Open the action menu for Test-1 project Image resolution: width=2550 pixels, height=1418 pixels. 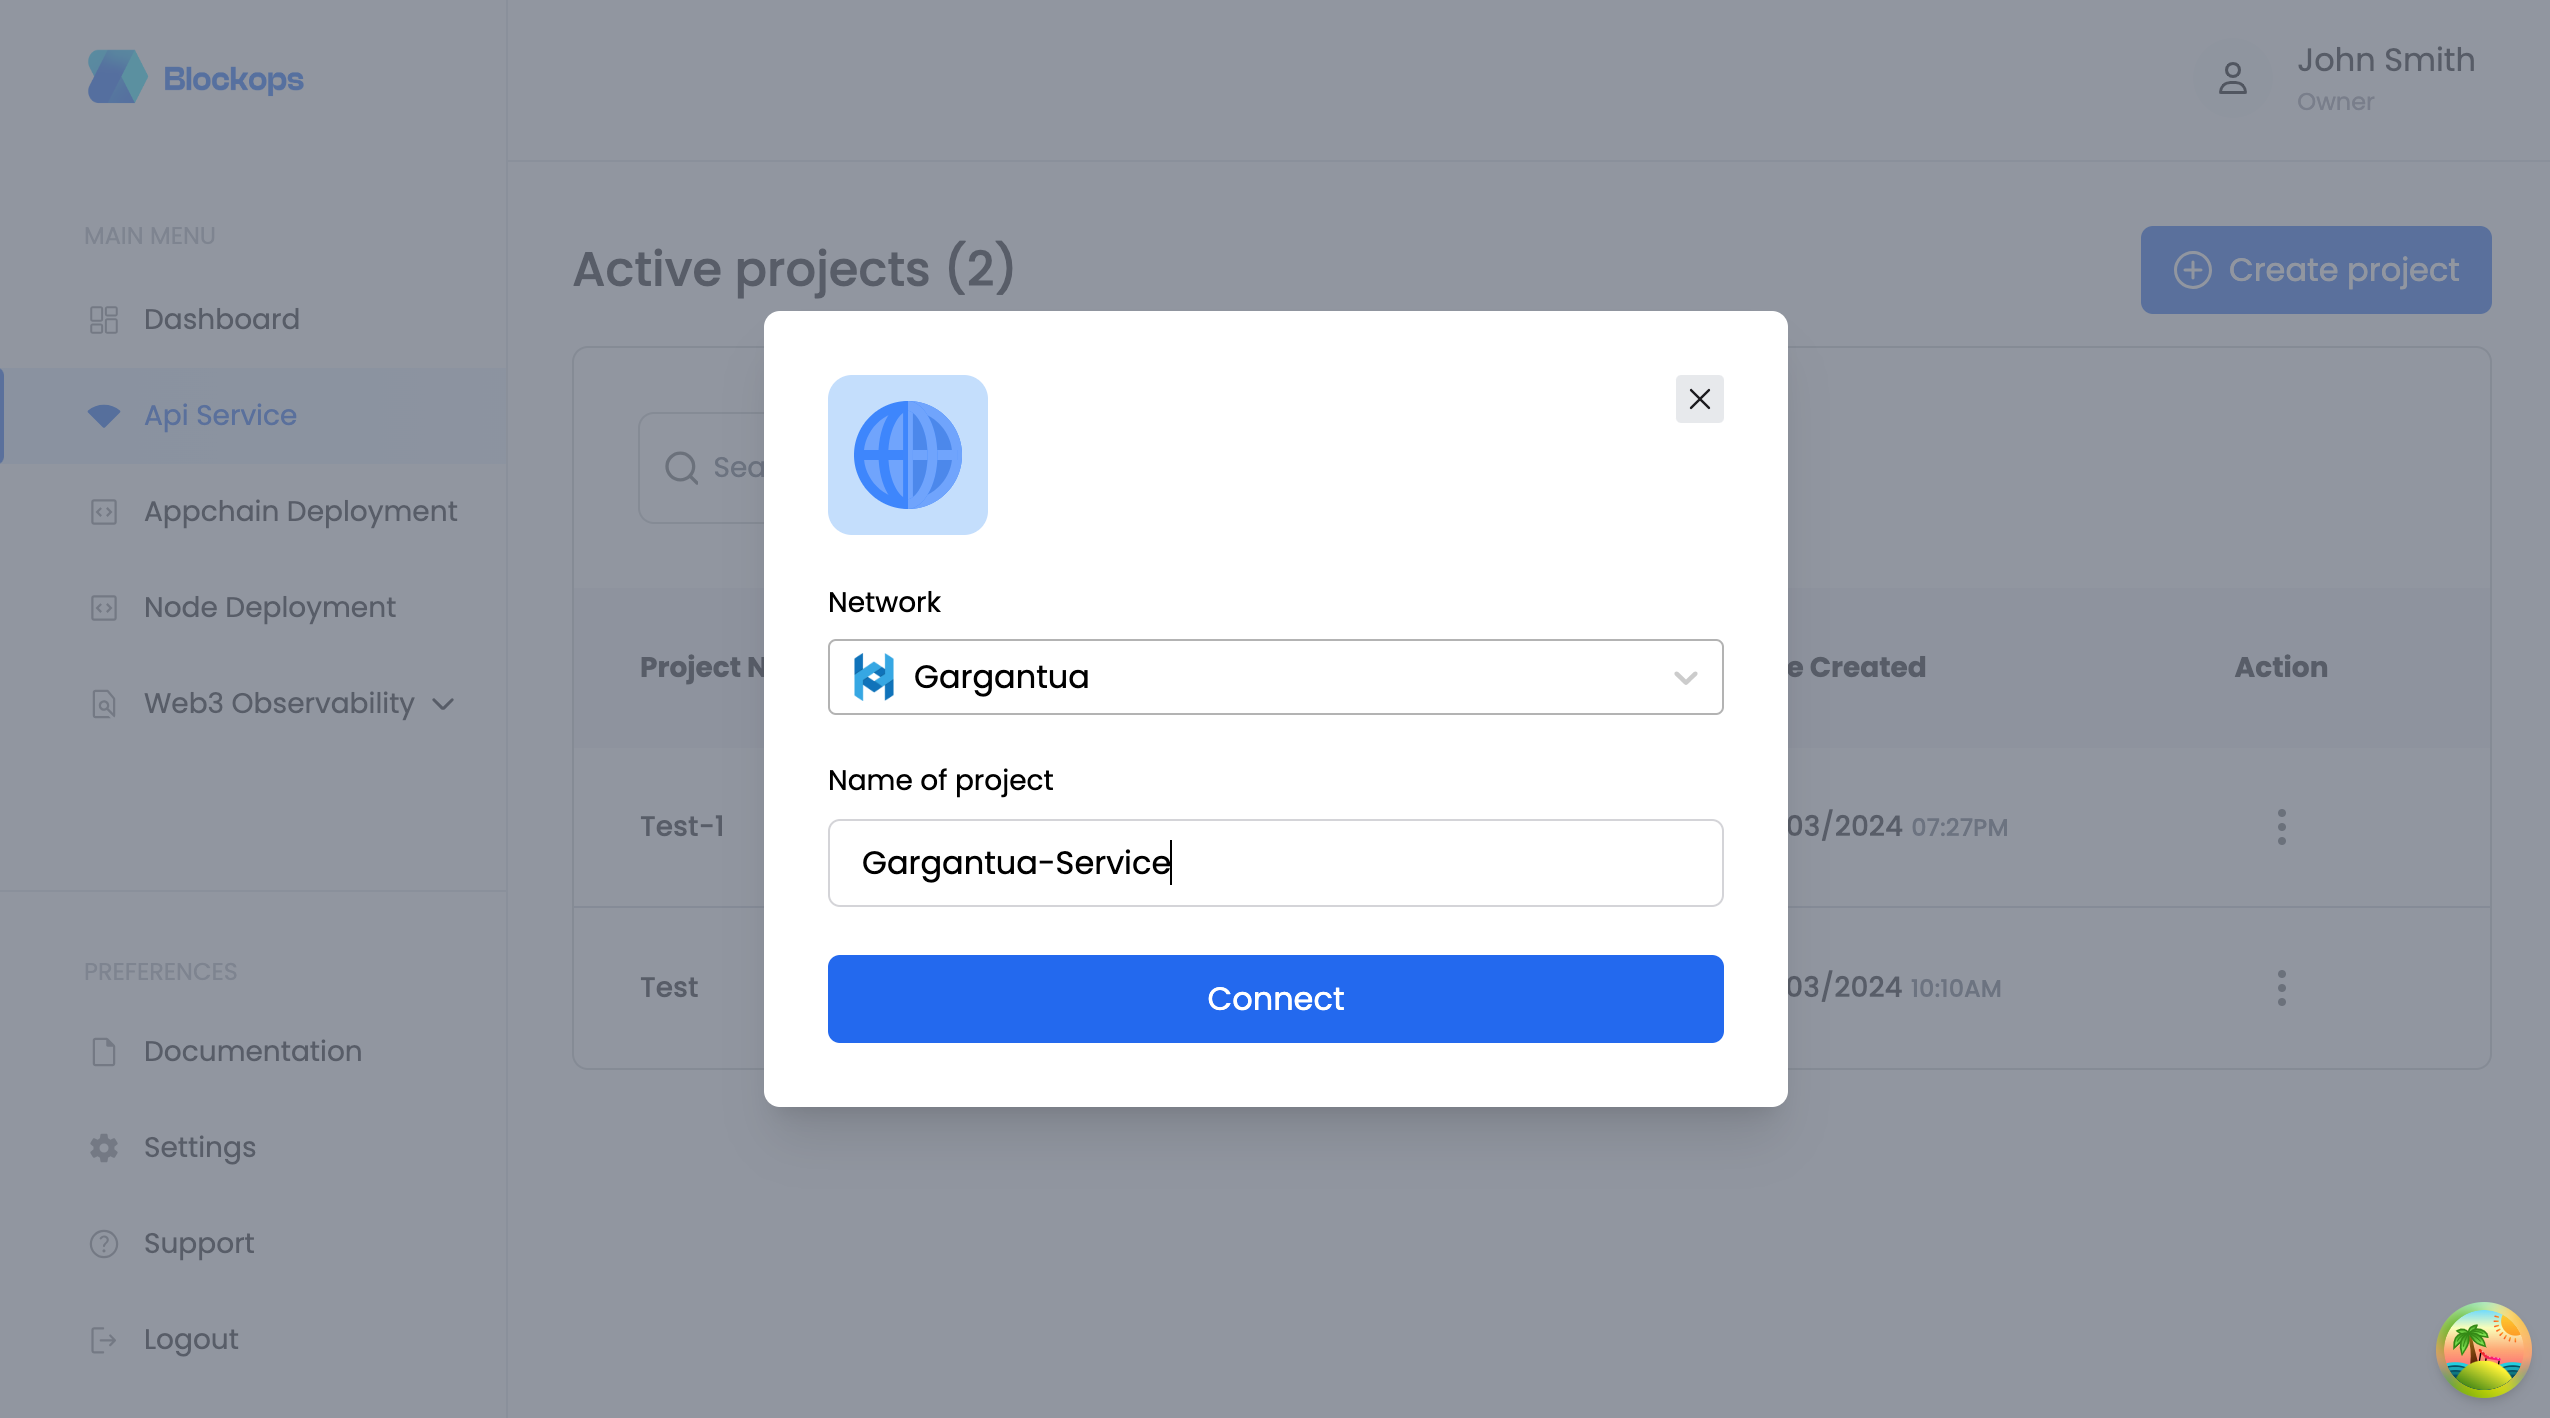[2281, 827]
